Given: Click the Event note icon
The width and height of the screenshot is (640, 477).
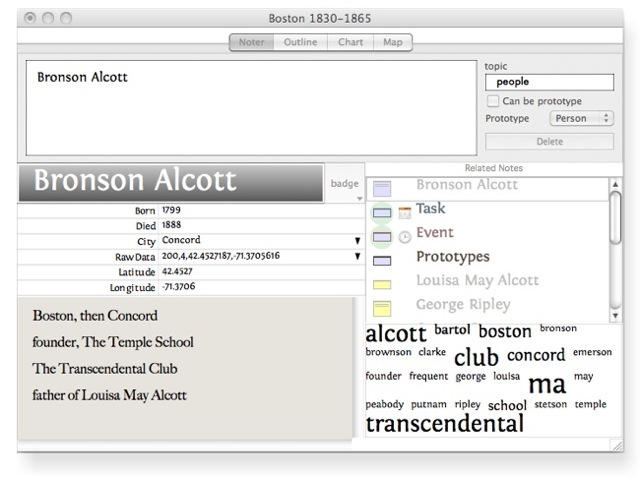Looking at the screenshot, I should click(x=381, y=237).
